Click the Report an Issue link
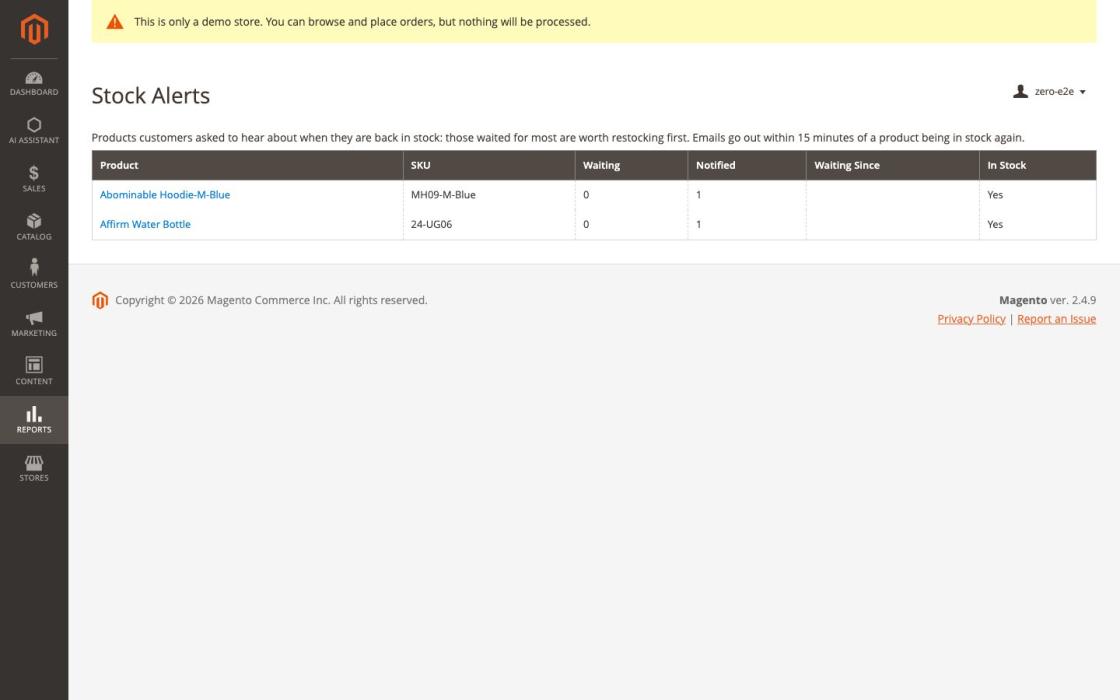1120x700 pixels. (1056, 319)
